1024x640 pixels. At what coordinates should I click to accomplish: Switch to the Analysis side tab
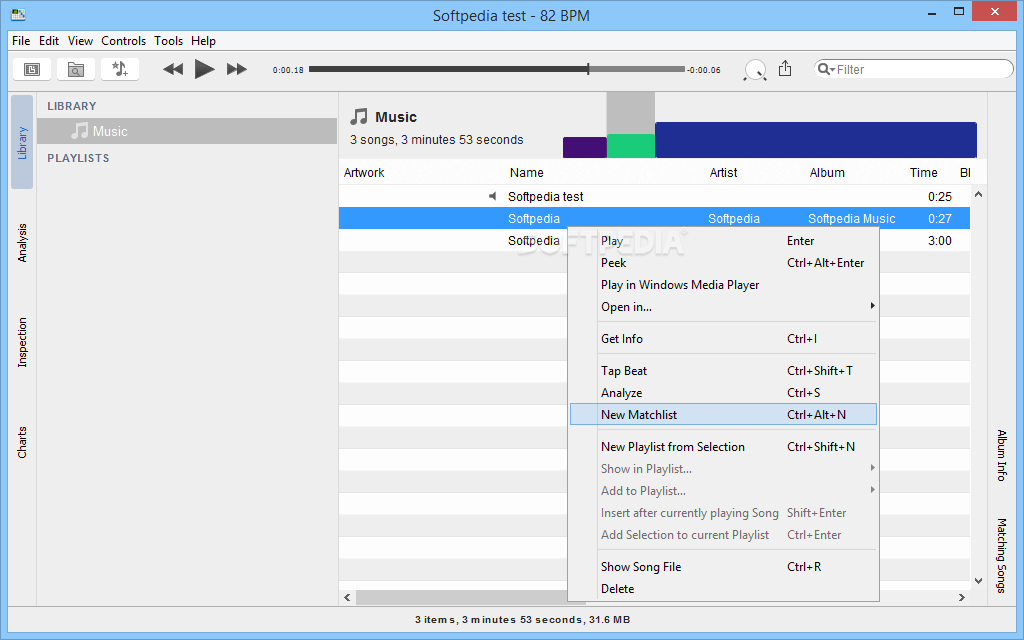coord(22,243)
